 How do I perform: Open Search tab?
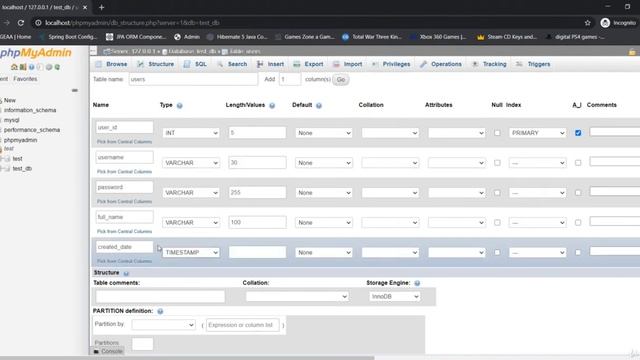coord(232,64)
